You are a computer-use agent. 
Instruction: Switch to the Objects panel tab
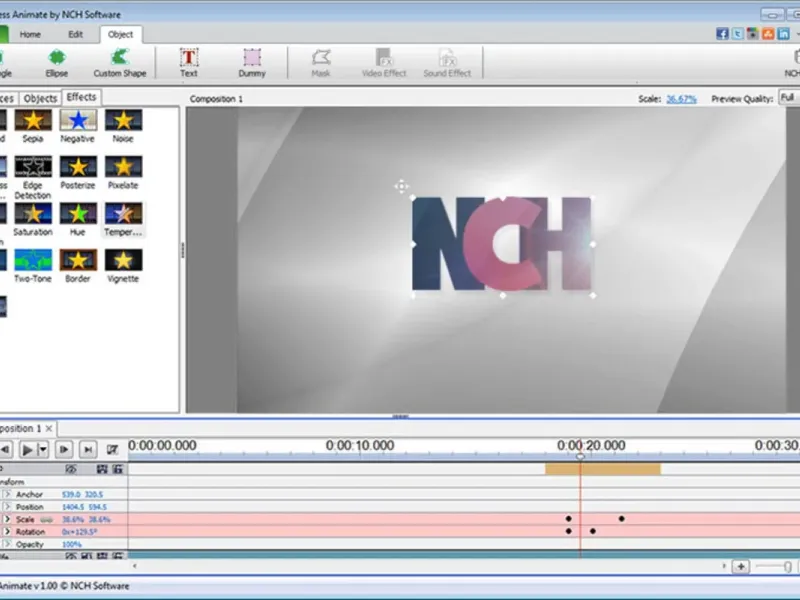40,98
